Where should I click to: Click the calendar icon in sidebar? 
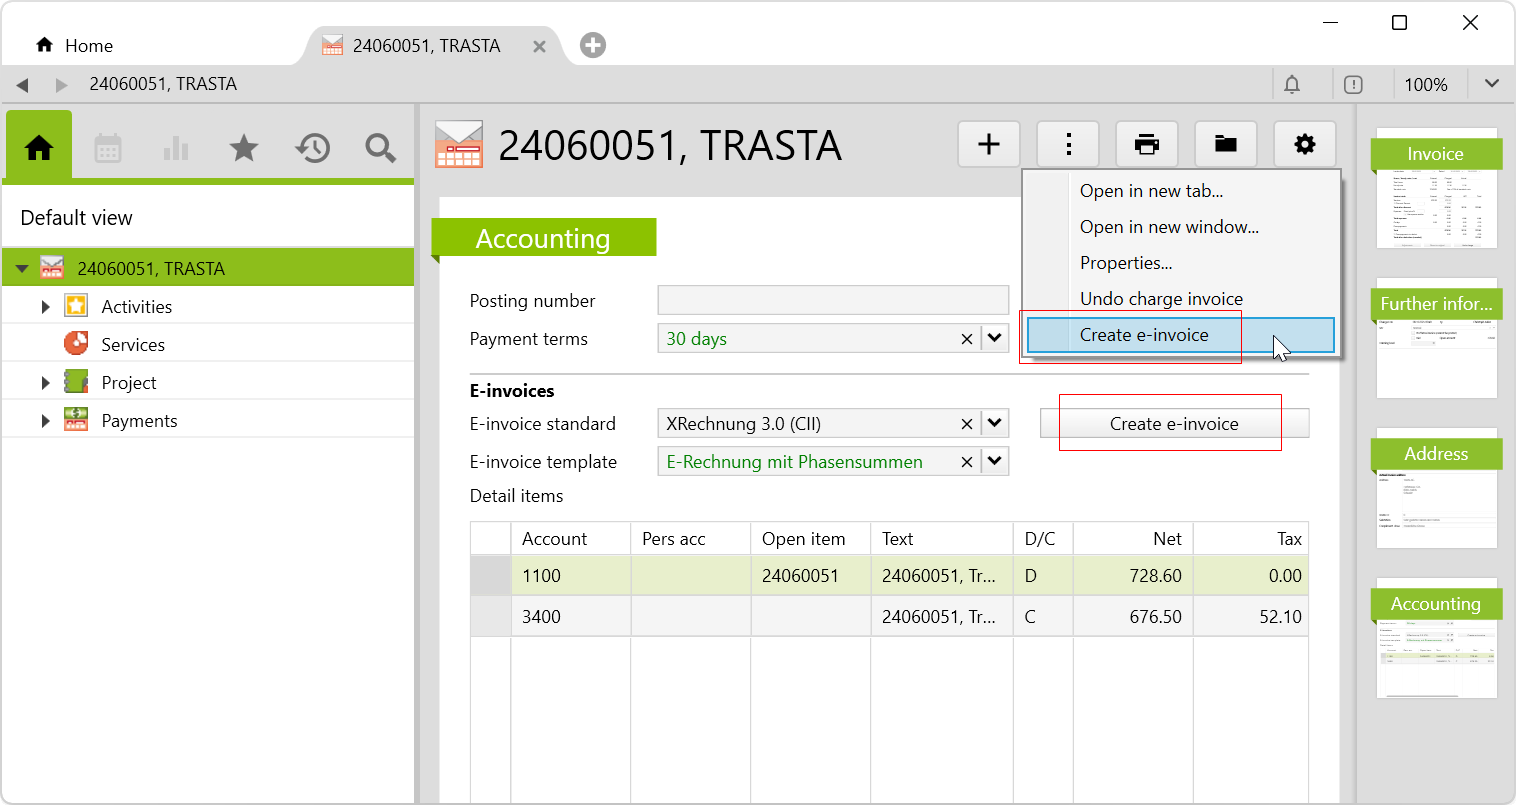coord(108,149)
